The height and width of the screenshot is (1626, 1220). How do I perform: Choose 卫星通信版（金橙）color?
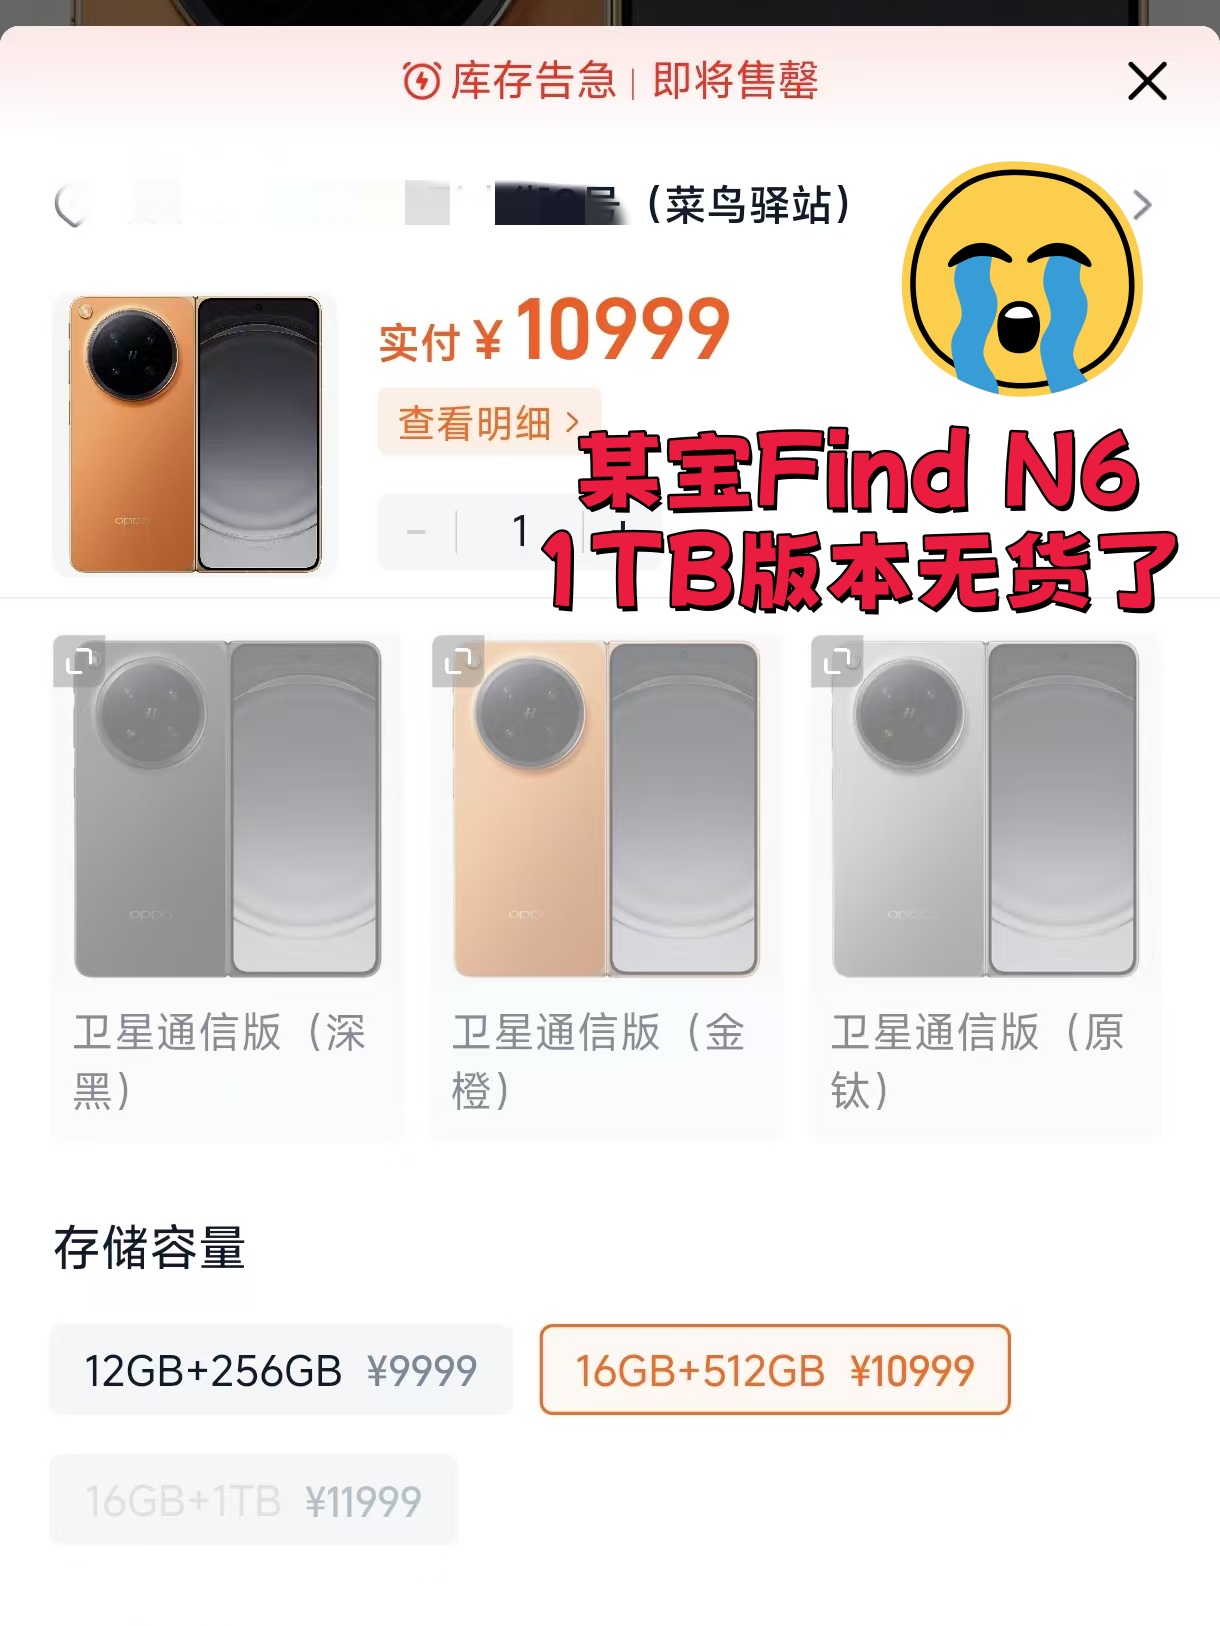point(606,886)
